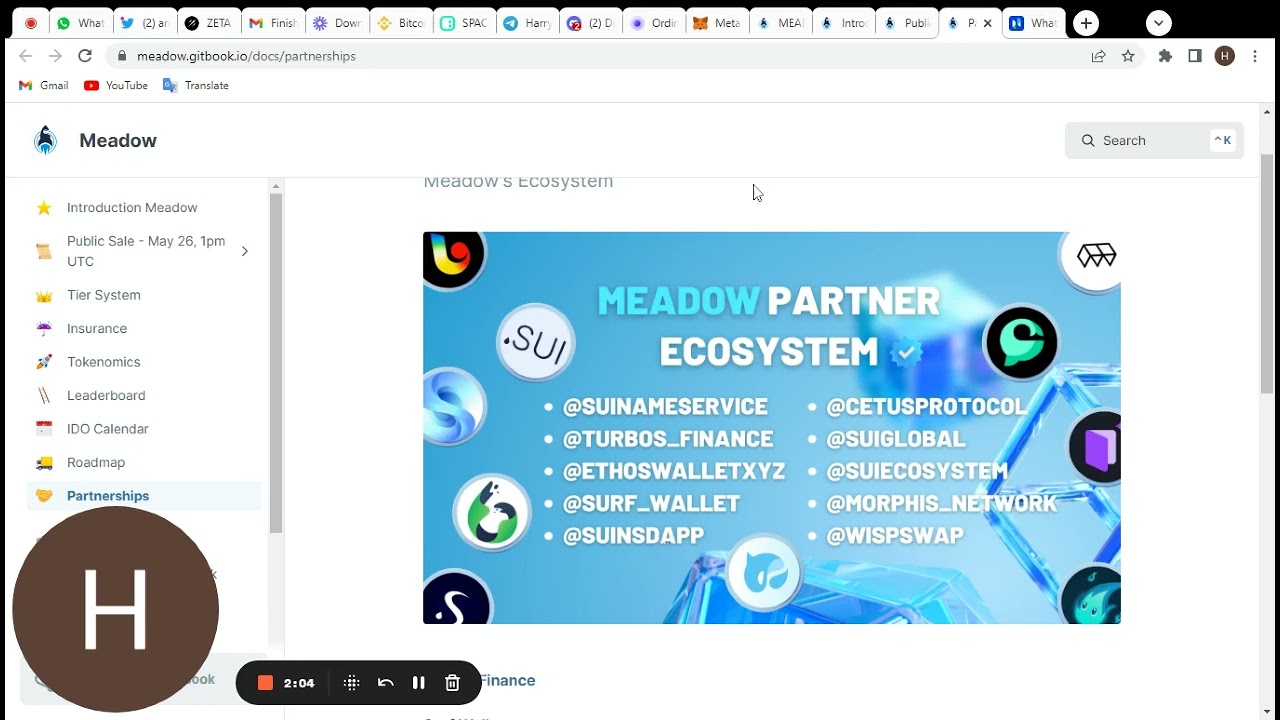Viewport: 1280px width, 720px height.
Task: Open the Roadmap page
Action: pos(96,462)
